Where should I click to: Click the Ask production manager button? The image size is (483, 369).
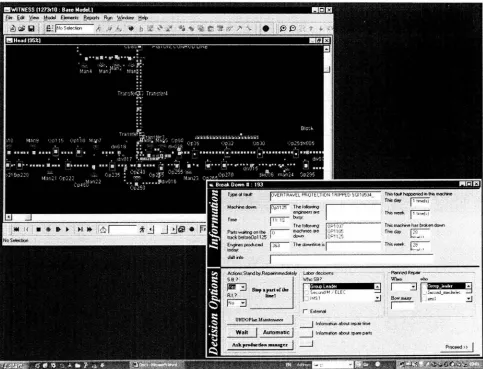[260, 345]
